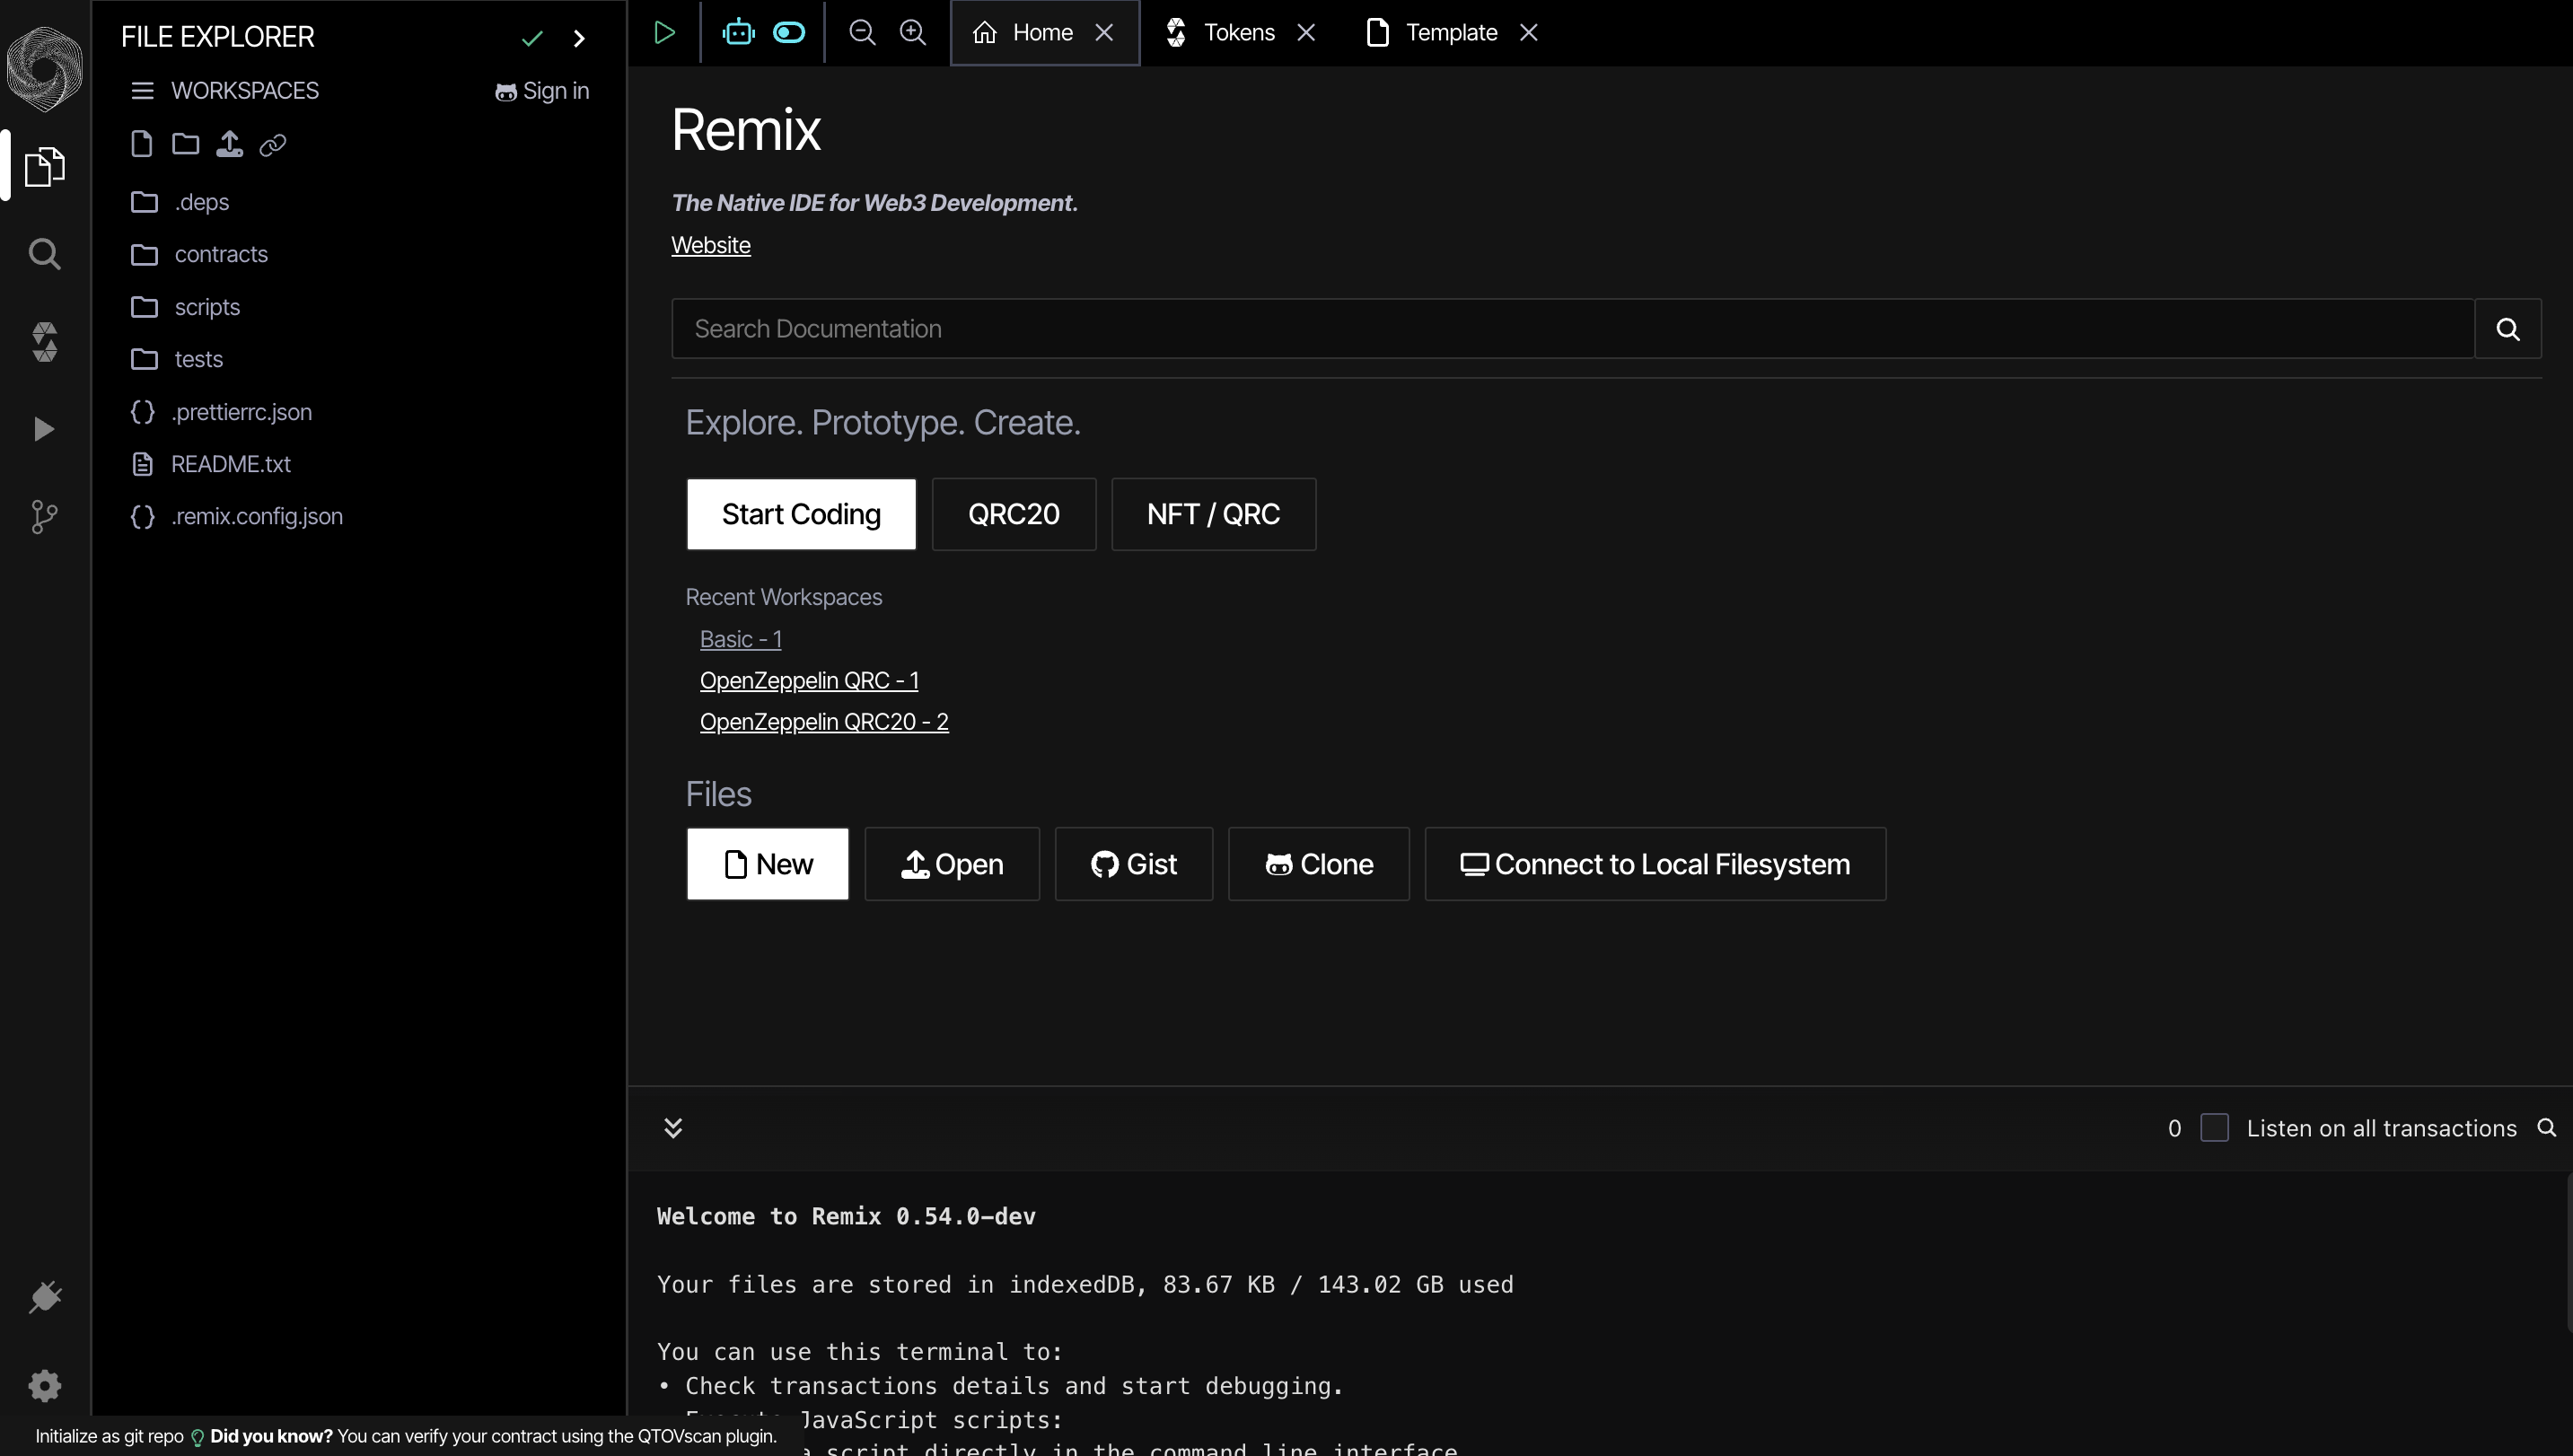Click the Start Coding button
The image size is (2573, 1456).
(801, 514)
